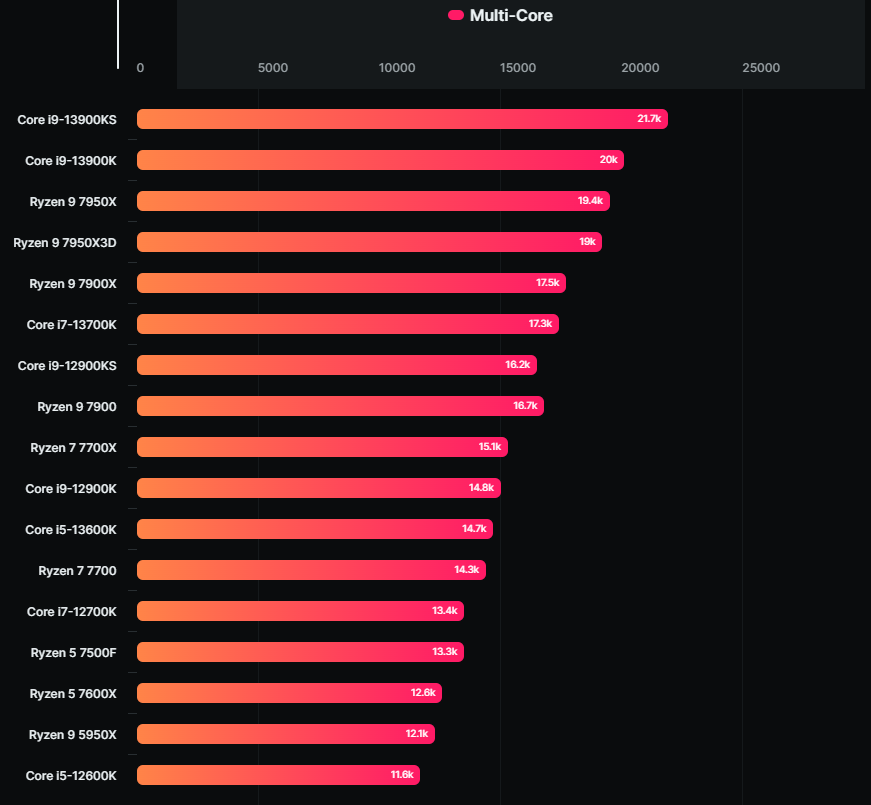
Task: Click the 10000 axis tick label
Action: click(x=397, y=68)
